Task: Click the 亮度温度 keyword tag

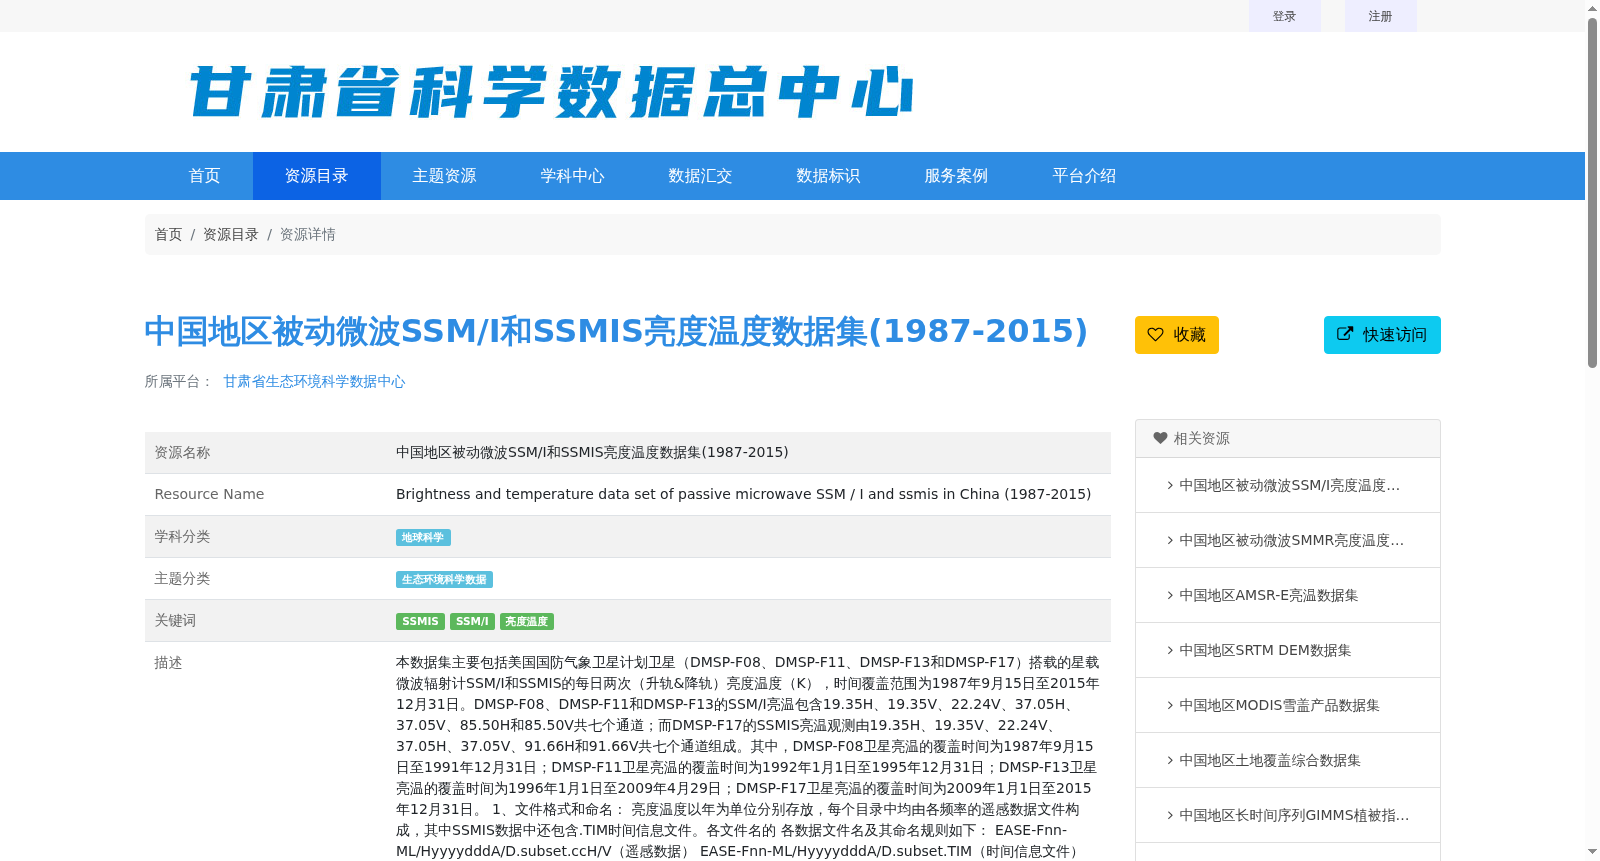Action: (527, 621)
